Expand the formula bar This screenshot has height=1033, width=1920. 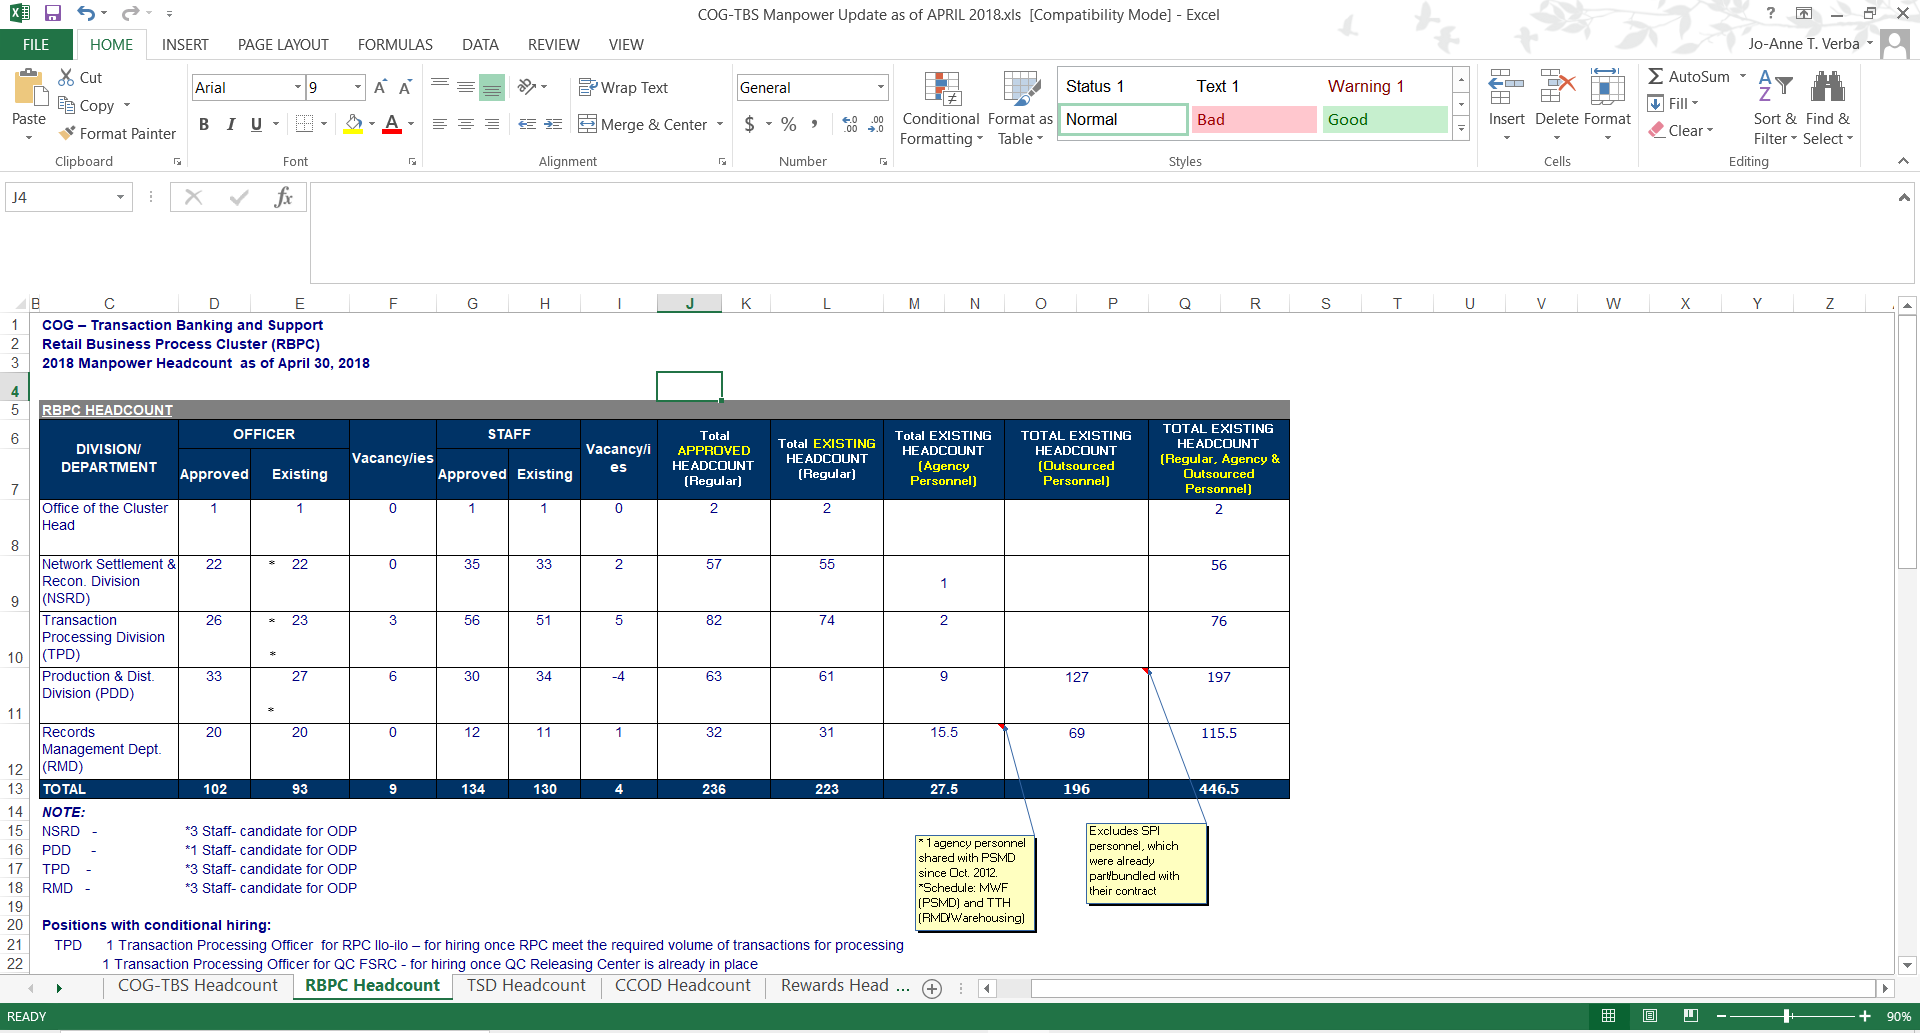pyautogui.click(x=1904, y=197)
